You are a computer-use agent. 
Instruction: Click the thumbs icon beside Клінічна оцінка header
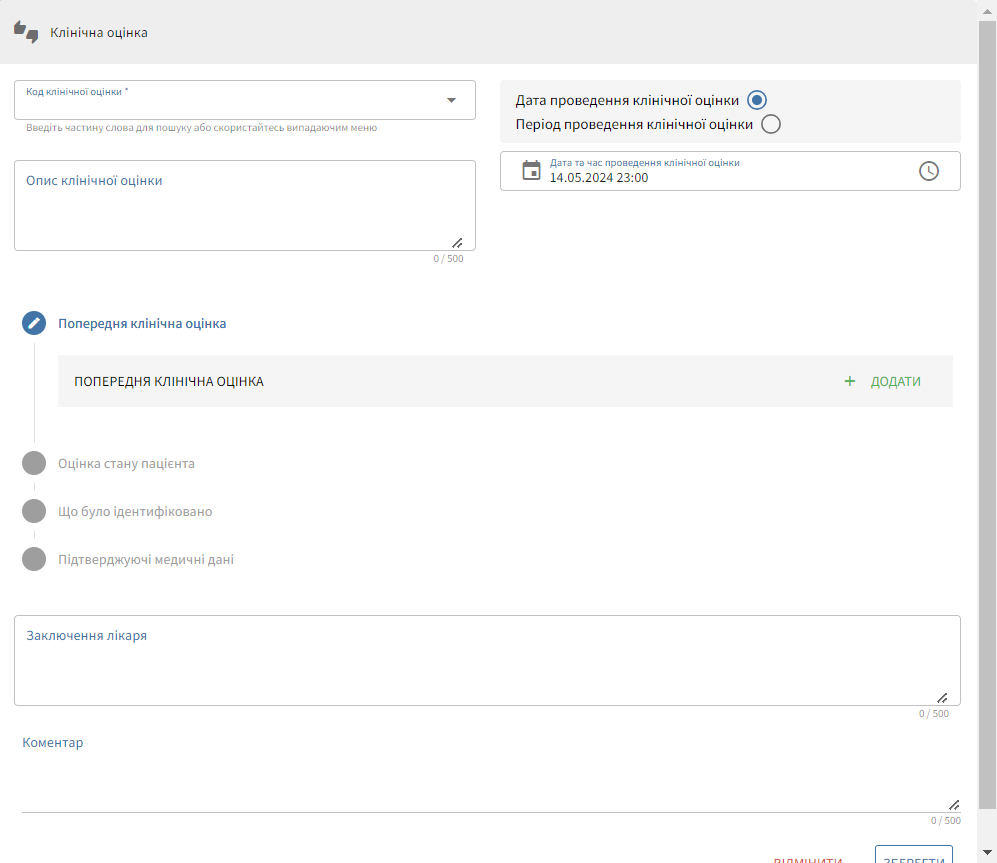coord(26,32)
